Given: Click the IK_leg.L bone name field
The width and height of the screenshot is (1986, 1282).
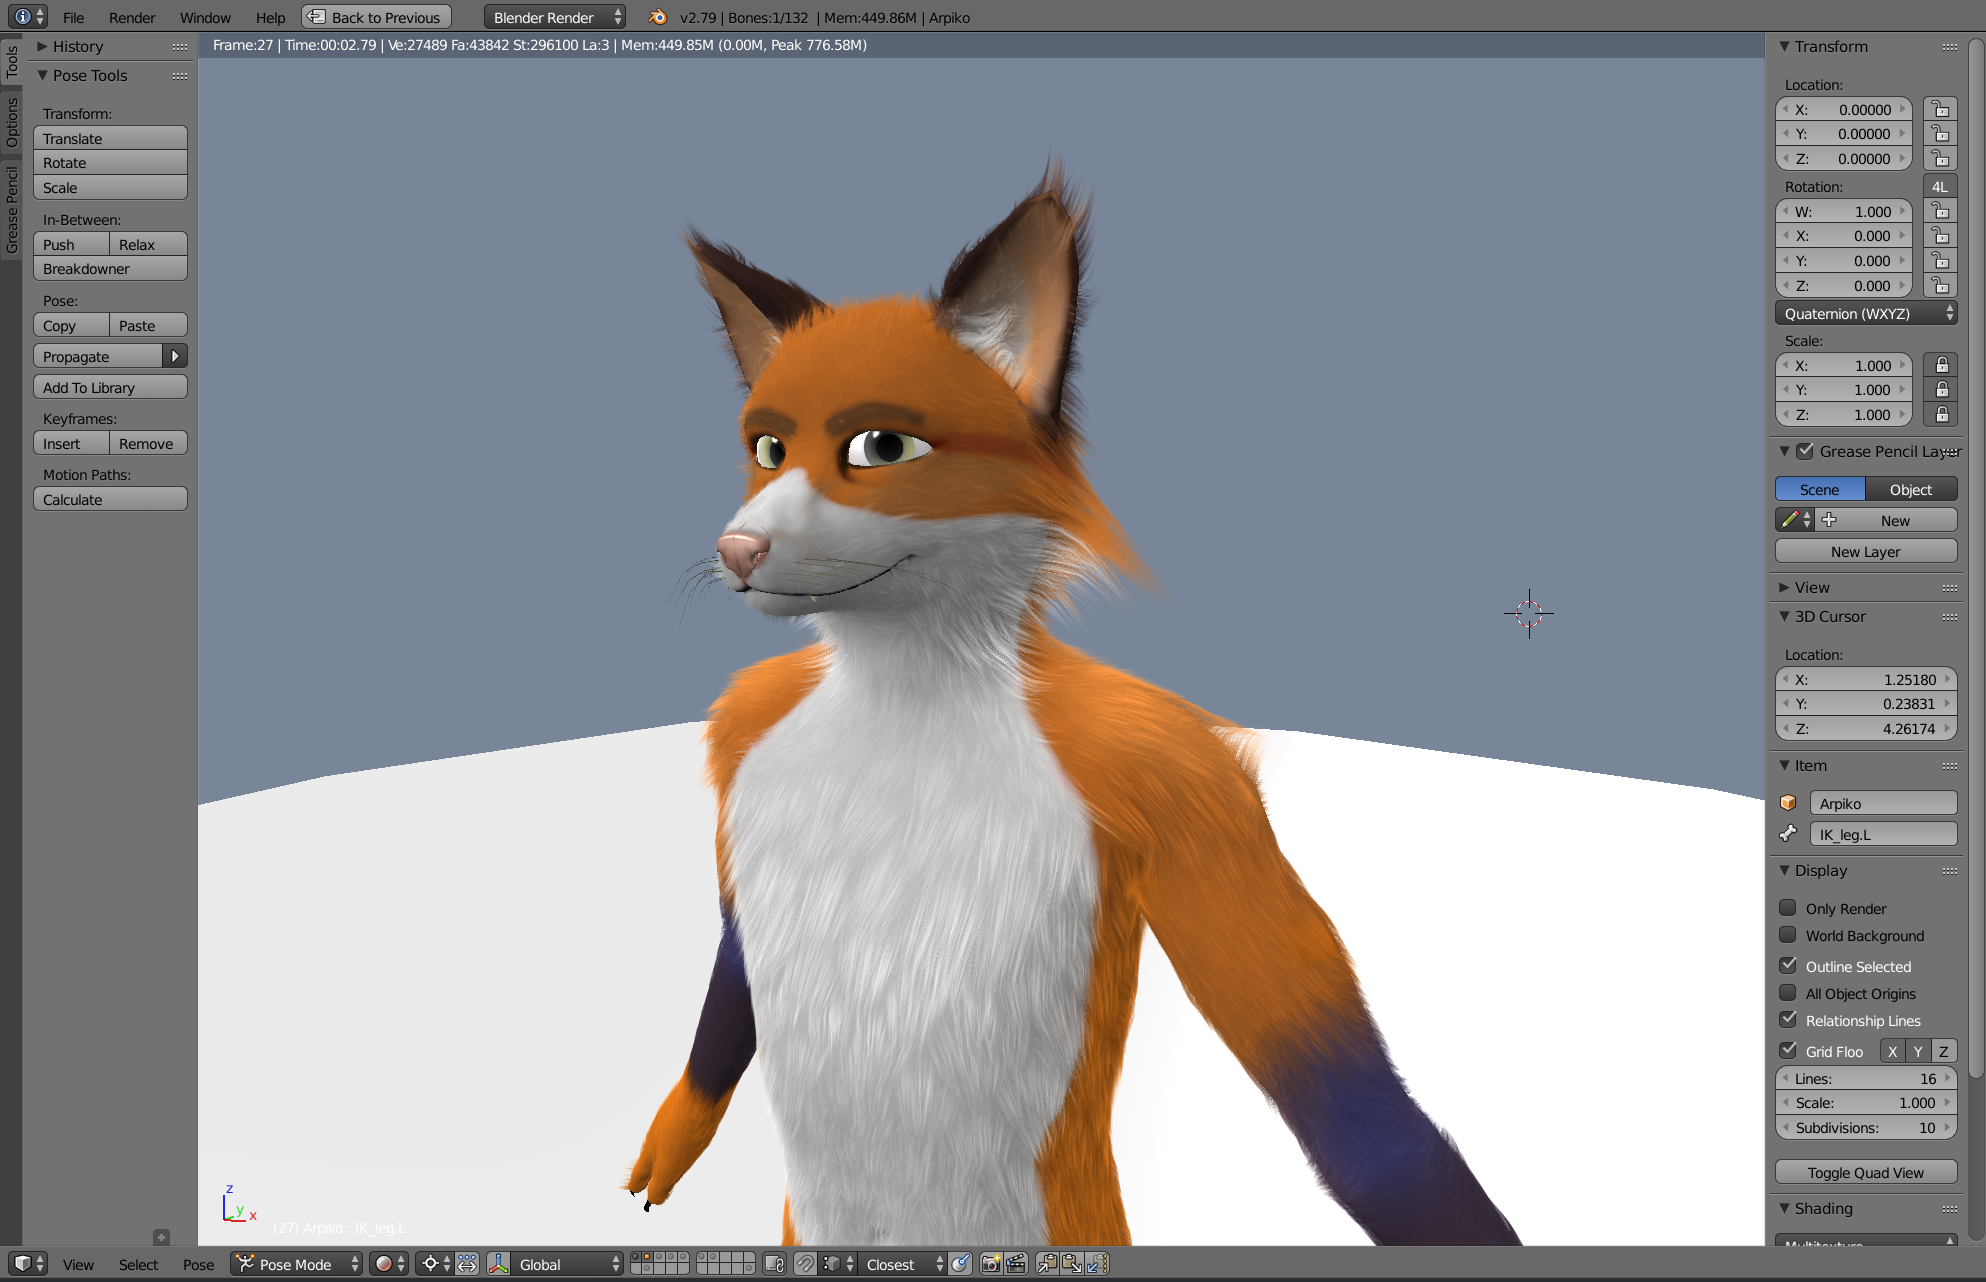Looking at the screenshot, I should 1883,834.
